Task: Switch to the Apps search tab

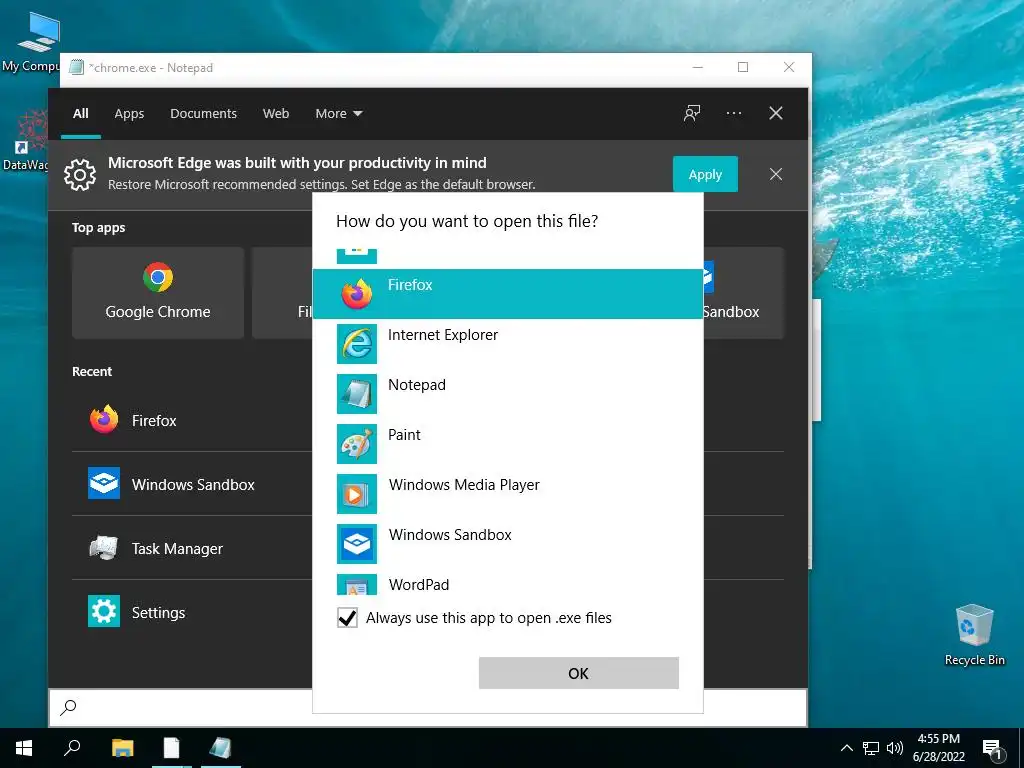Action: coord(129,114)
